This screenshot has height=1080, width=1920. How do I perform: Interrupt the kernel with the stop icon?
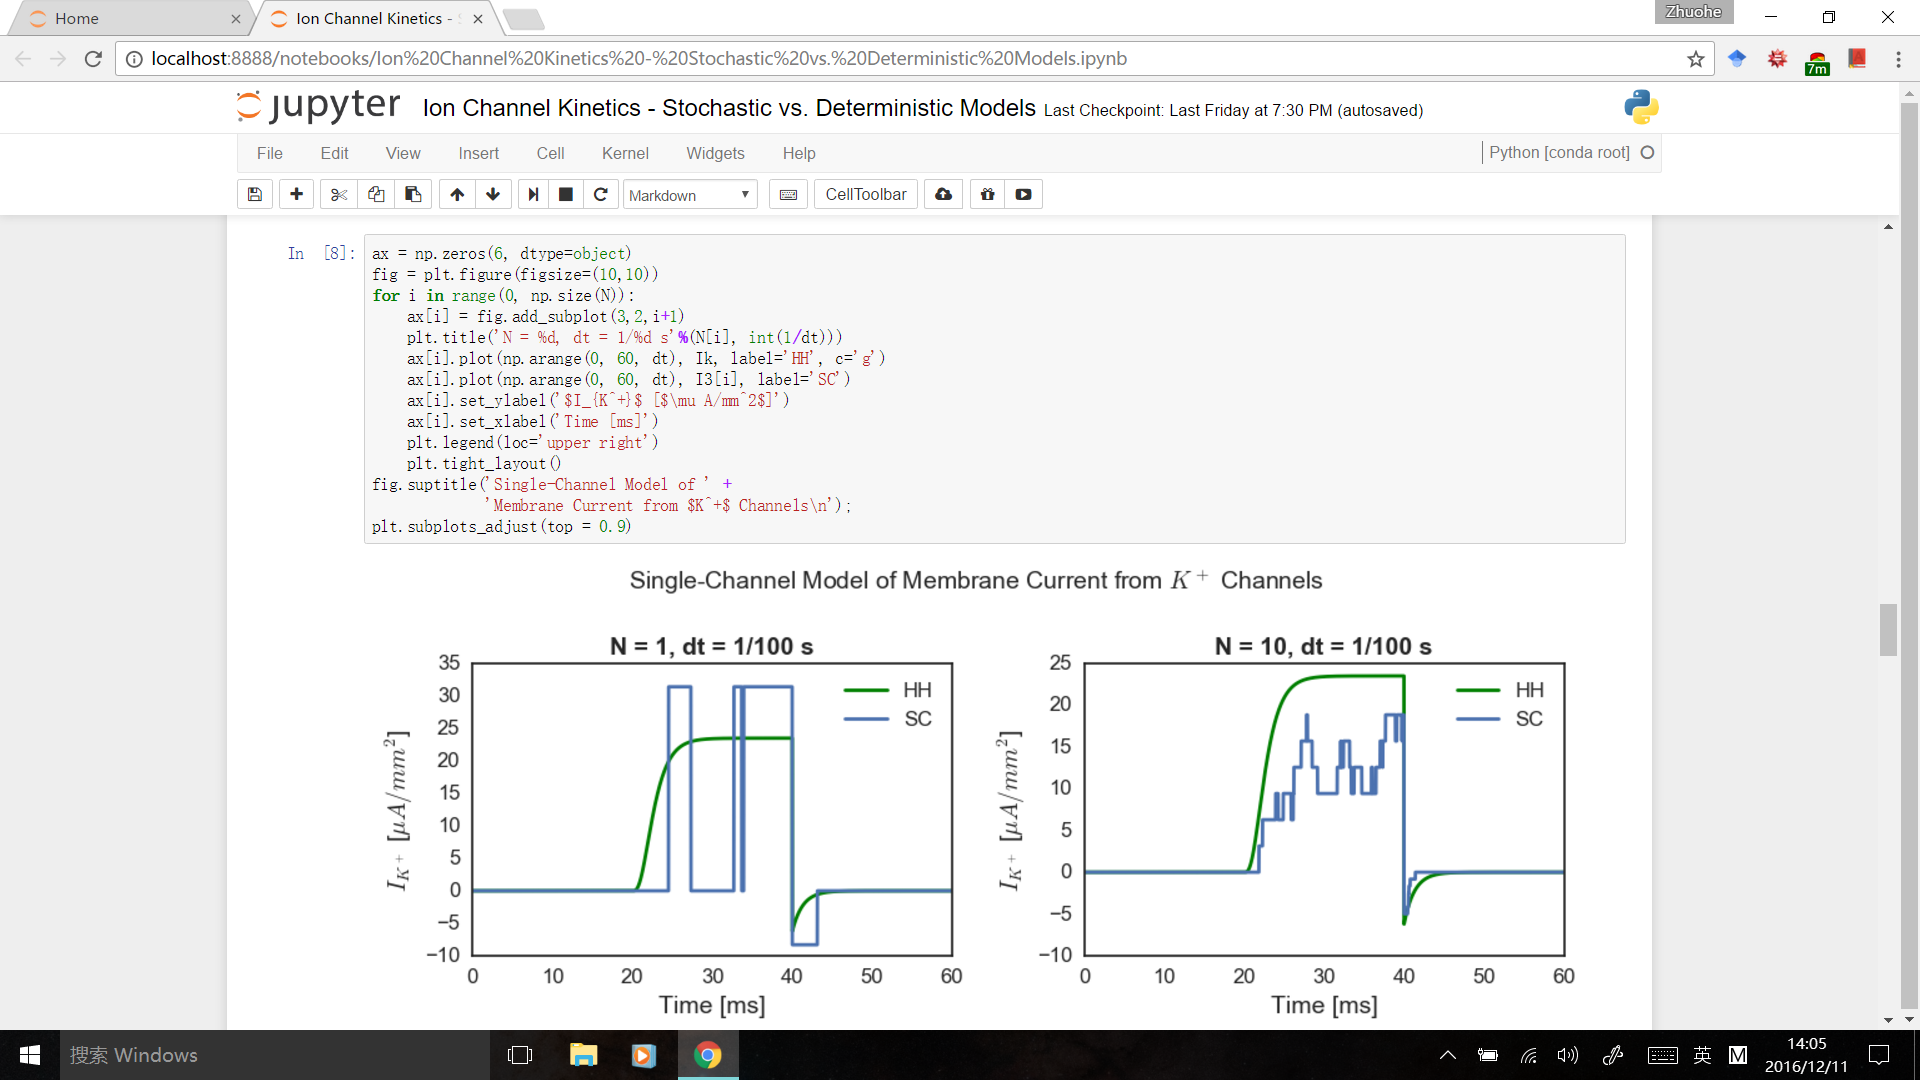click(565, 194)
